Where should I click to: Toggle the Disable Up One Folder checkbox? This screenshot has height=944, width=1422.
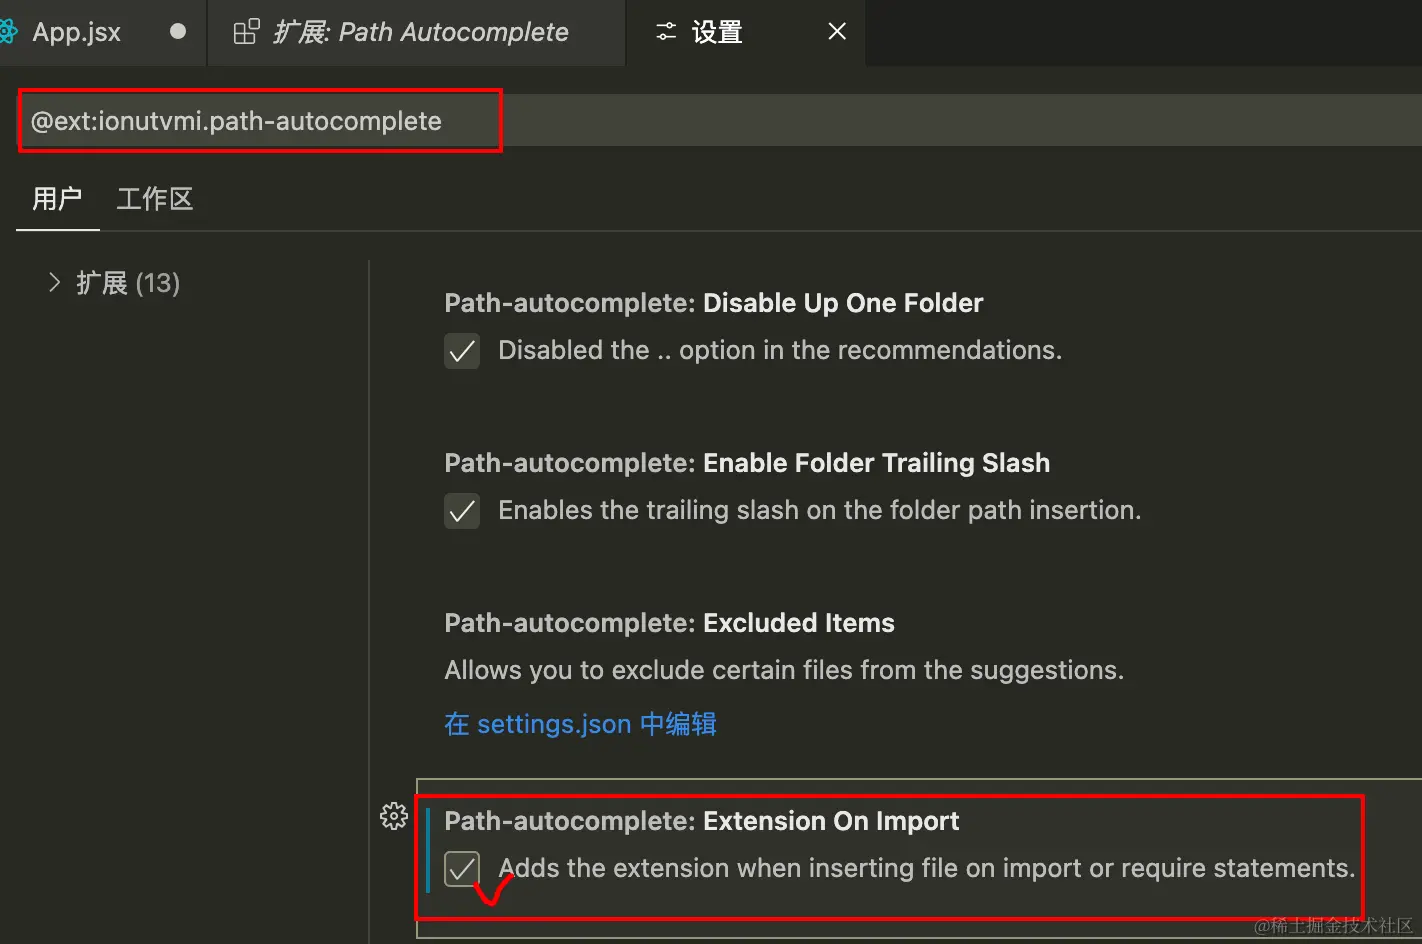point(462,351)
